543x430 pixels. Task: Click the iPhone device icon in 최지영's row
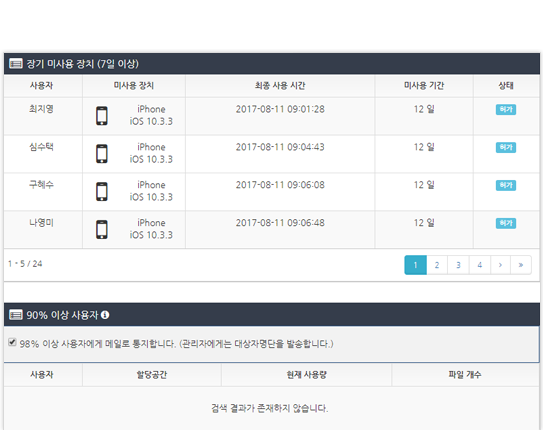(102, 116)
